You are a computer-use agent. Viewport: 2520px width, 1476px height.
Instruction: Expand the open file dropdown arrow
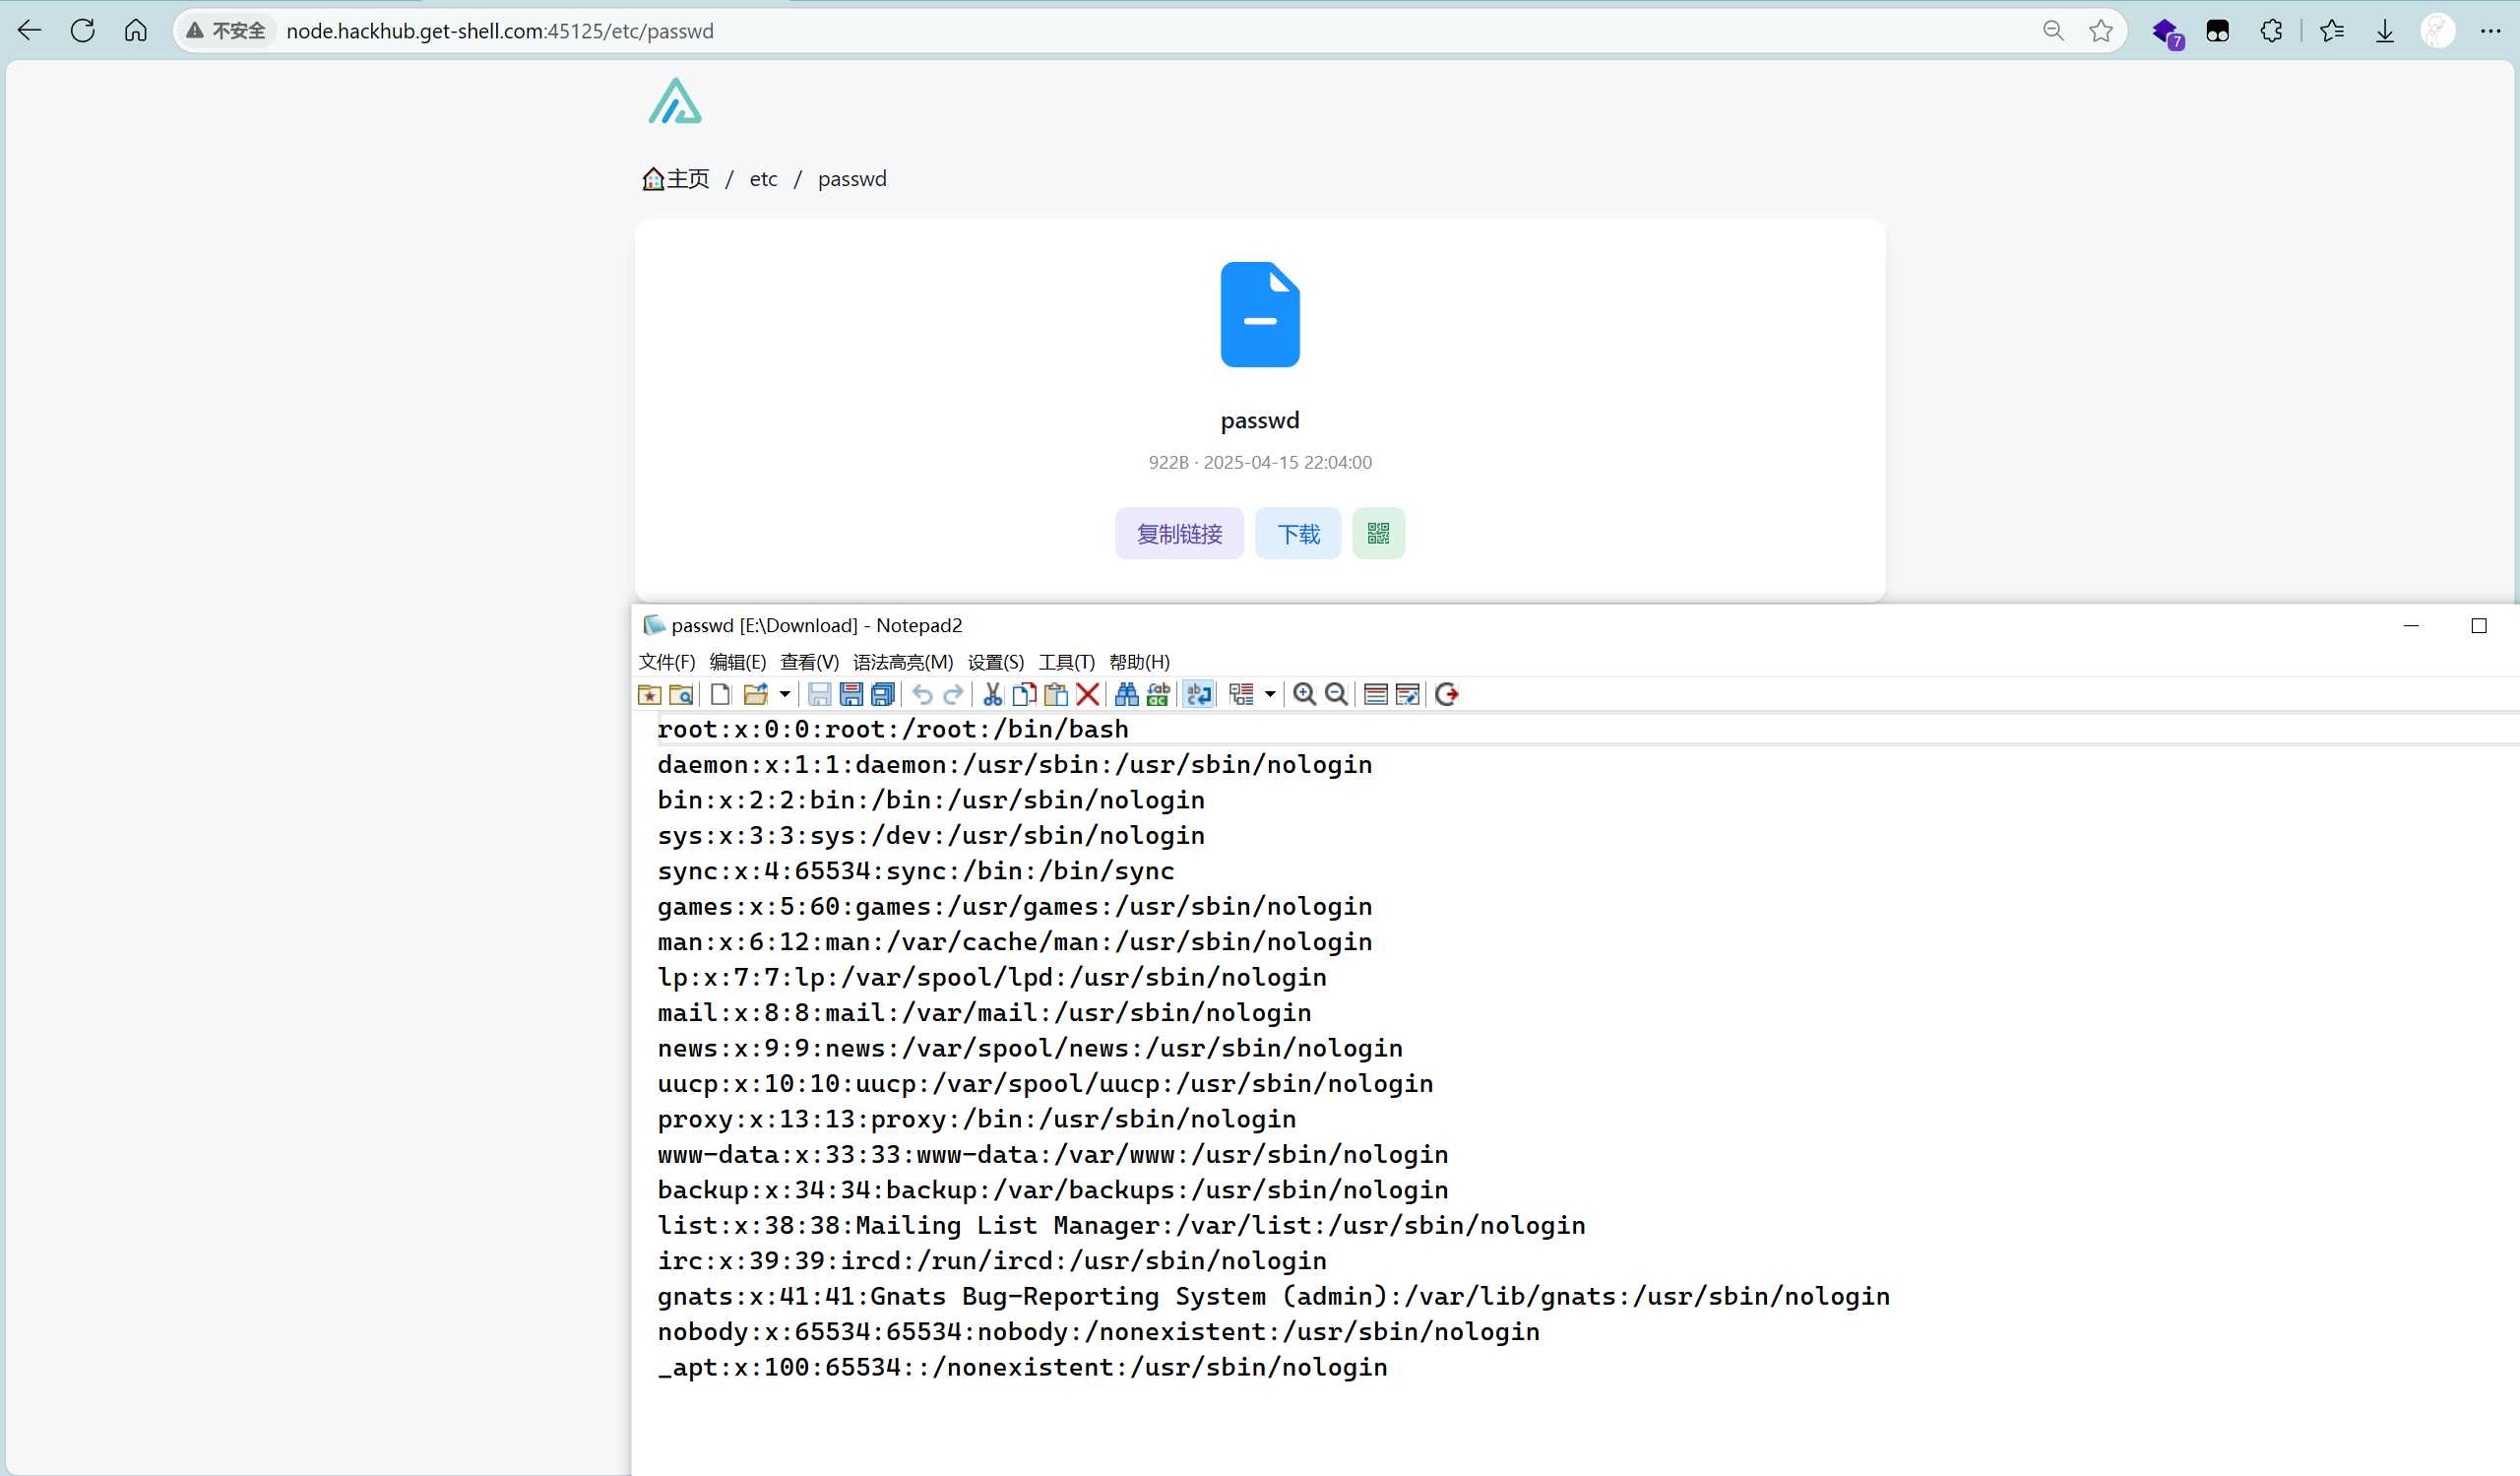(785, 694)
